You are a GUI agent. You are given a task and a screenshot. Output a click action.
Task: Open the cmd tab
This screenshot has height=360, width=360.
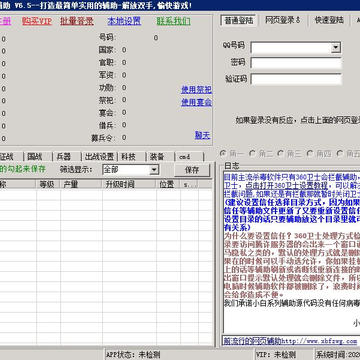189,156
